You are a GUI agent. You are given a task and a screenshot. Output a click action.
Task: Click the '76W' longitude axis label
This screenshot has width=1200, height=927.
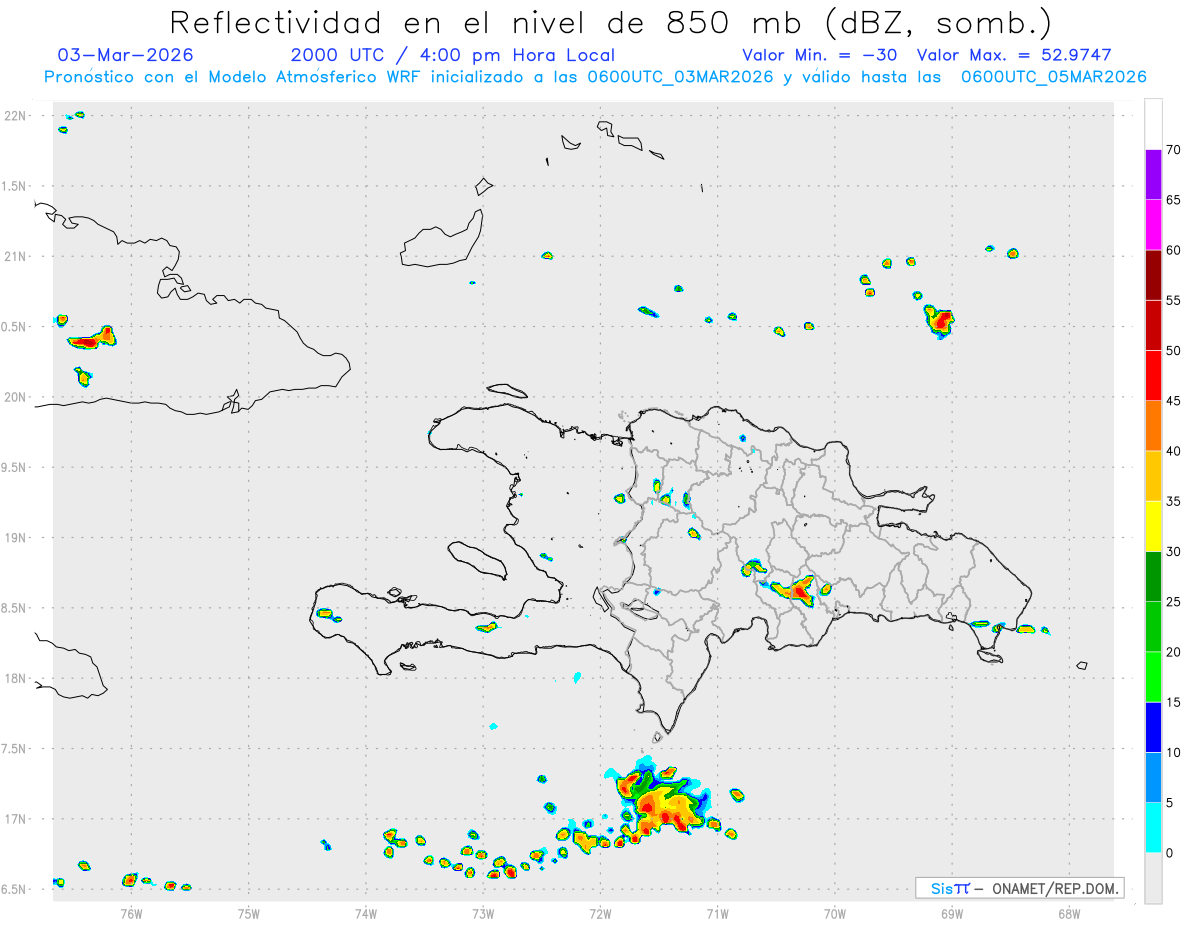131,912
